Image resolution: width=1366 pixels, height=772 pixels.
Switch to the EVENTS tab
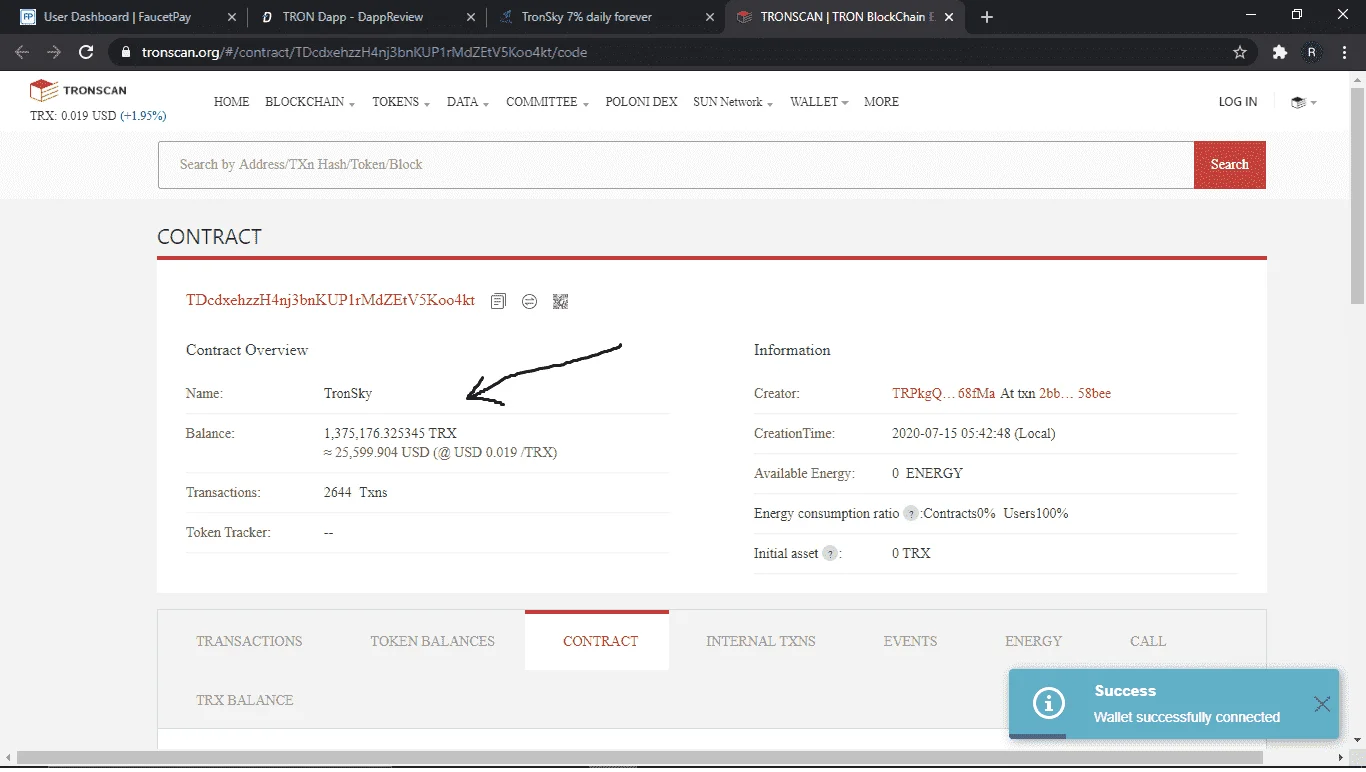point(910,641)
